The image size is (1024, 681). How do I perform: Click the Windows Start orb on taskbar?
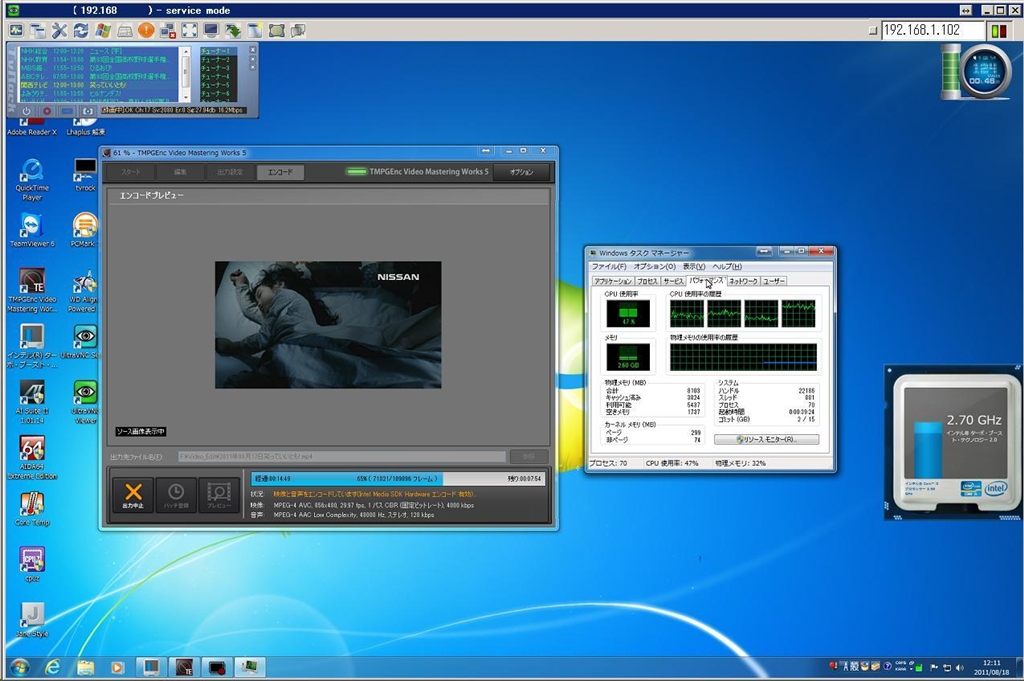point(18,667)
